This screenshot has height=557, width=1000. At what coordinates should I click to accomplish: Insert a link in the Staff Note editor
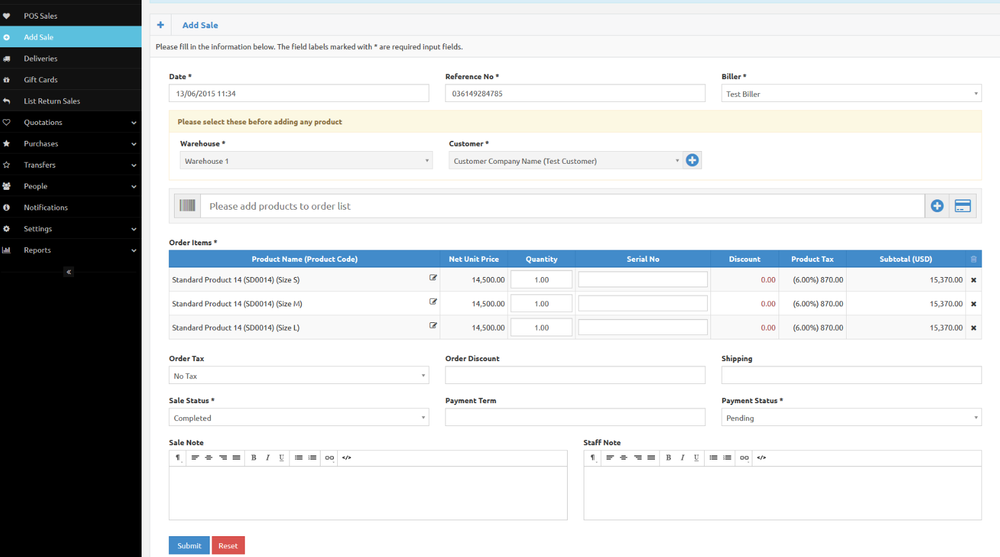[x=744, y=457]
